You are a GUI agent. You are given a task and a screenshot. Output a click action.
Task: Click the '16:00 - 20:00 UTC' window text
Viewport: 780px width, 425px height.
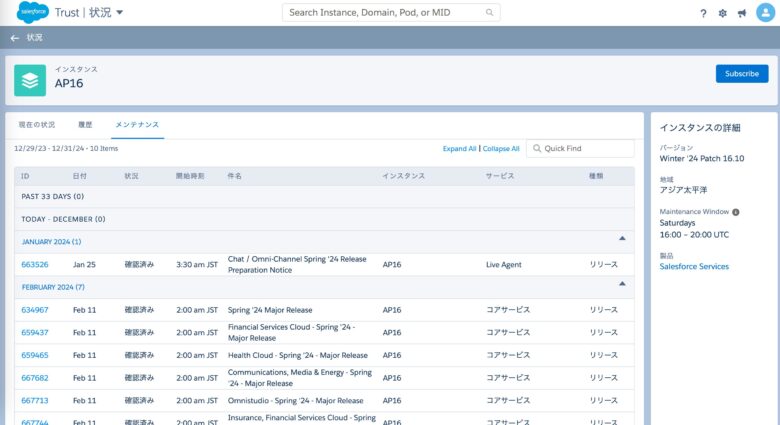pyautogui.click(x=694, y=234)
